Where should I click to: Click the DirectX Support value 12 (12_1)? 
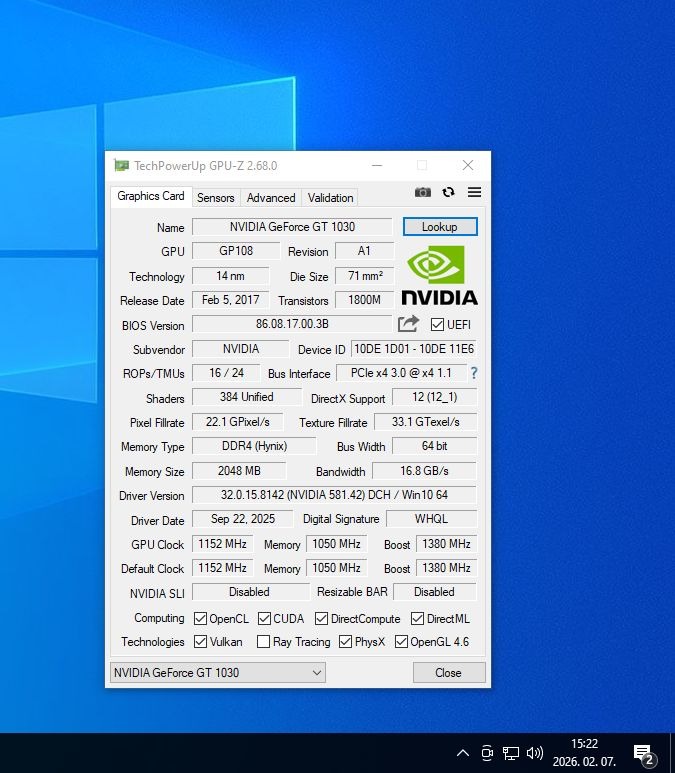tap(434, 397)
